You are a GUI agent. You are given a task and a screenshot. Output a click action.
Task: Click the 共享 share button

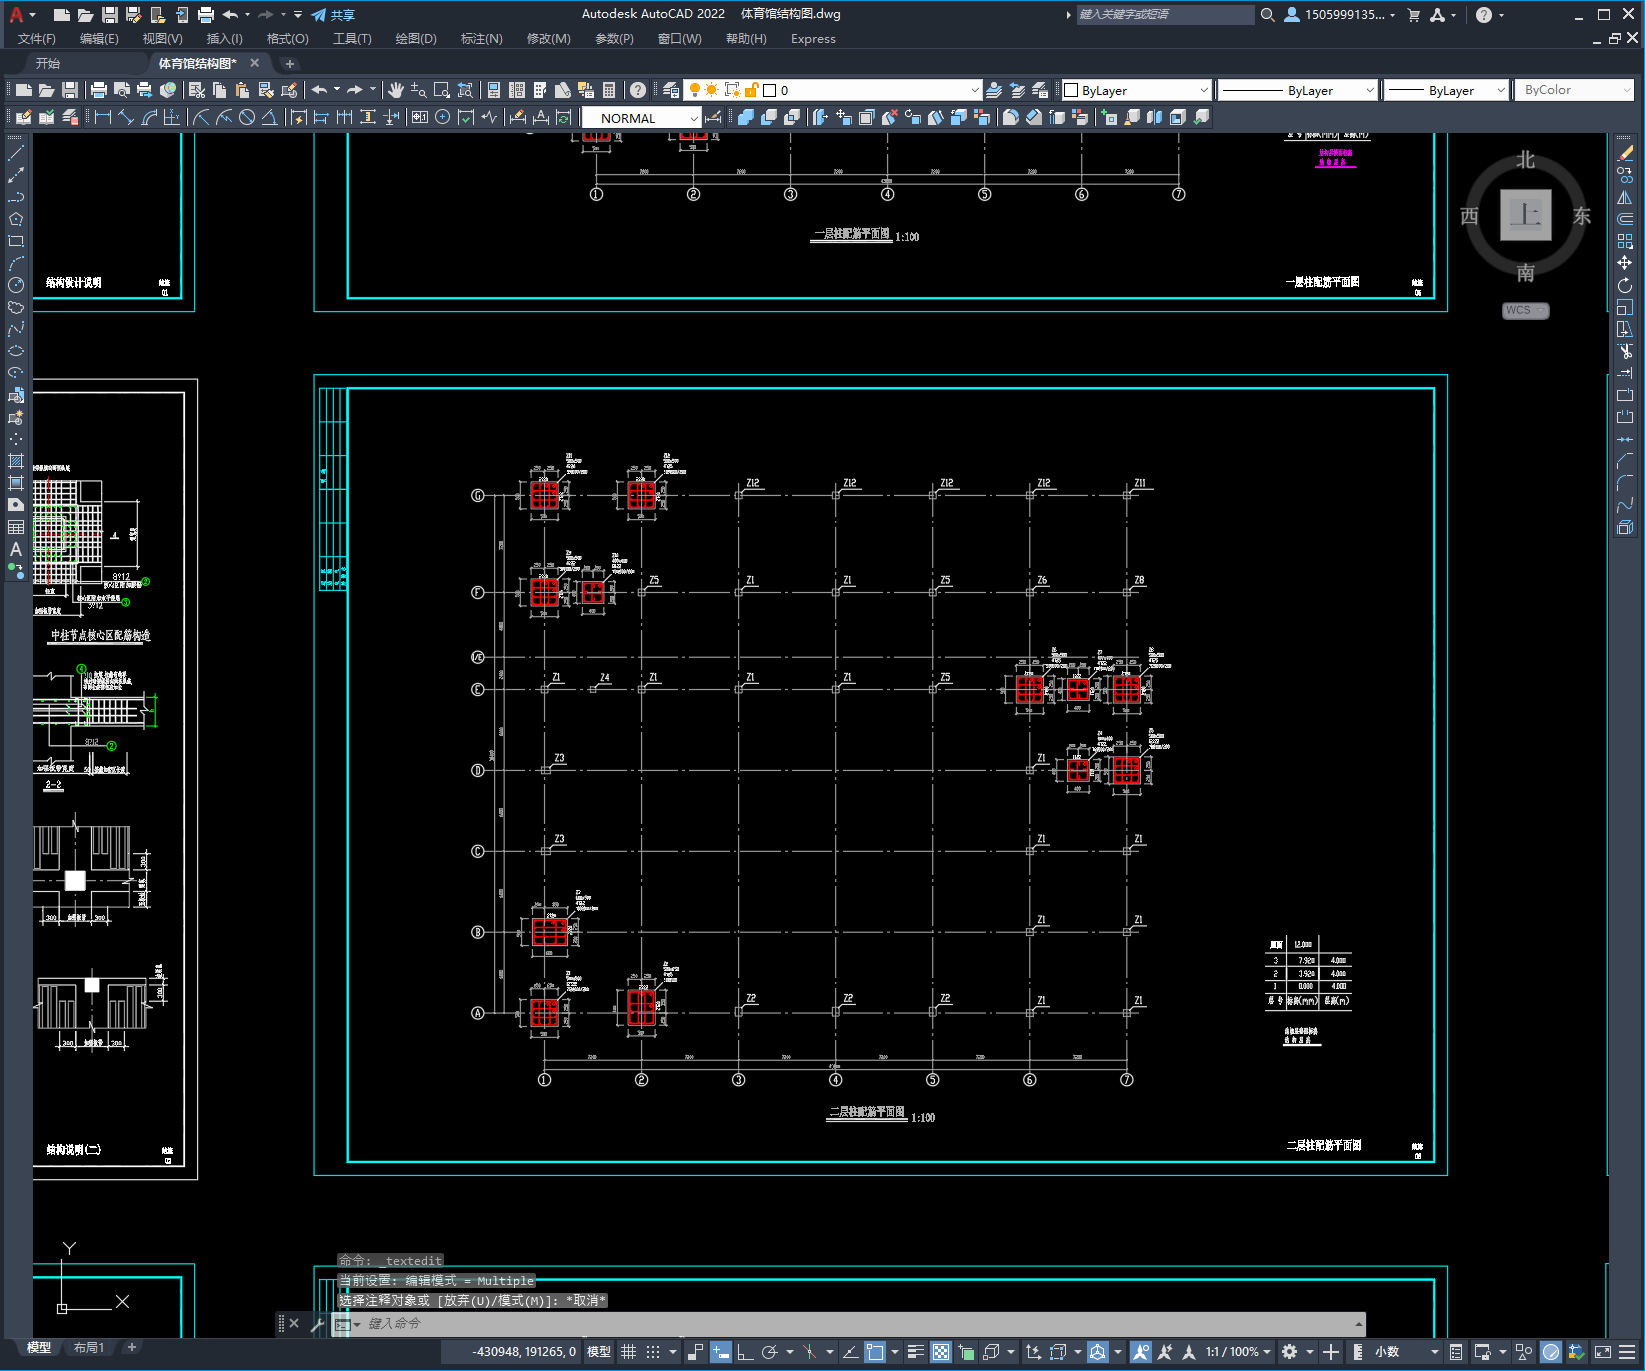(x=333, y=15)
